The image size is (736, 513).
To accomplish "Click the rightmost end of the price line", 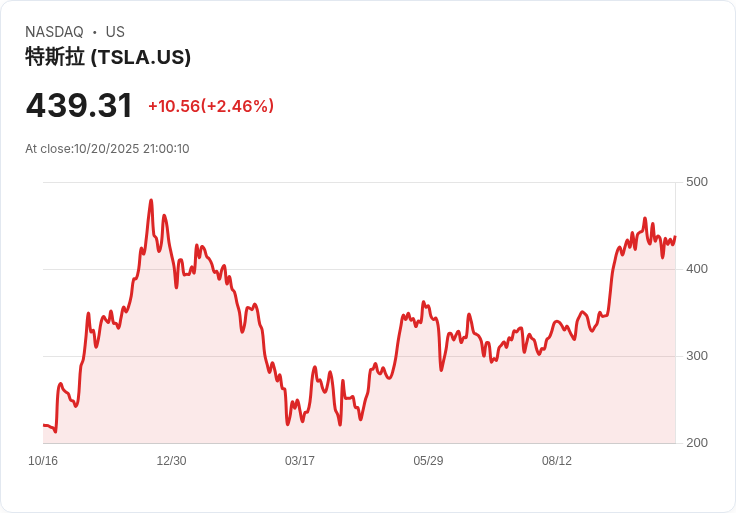I will click(675, 237).
